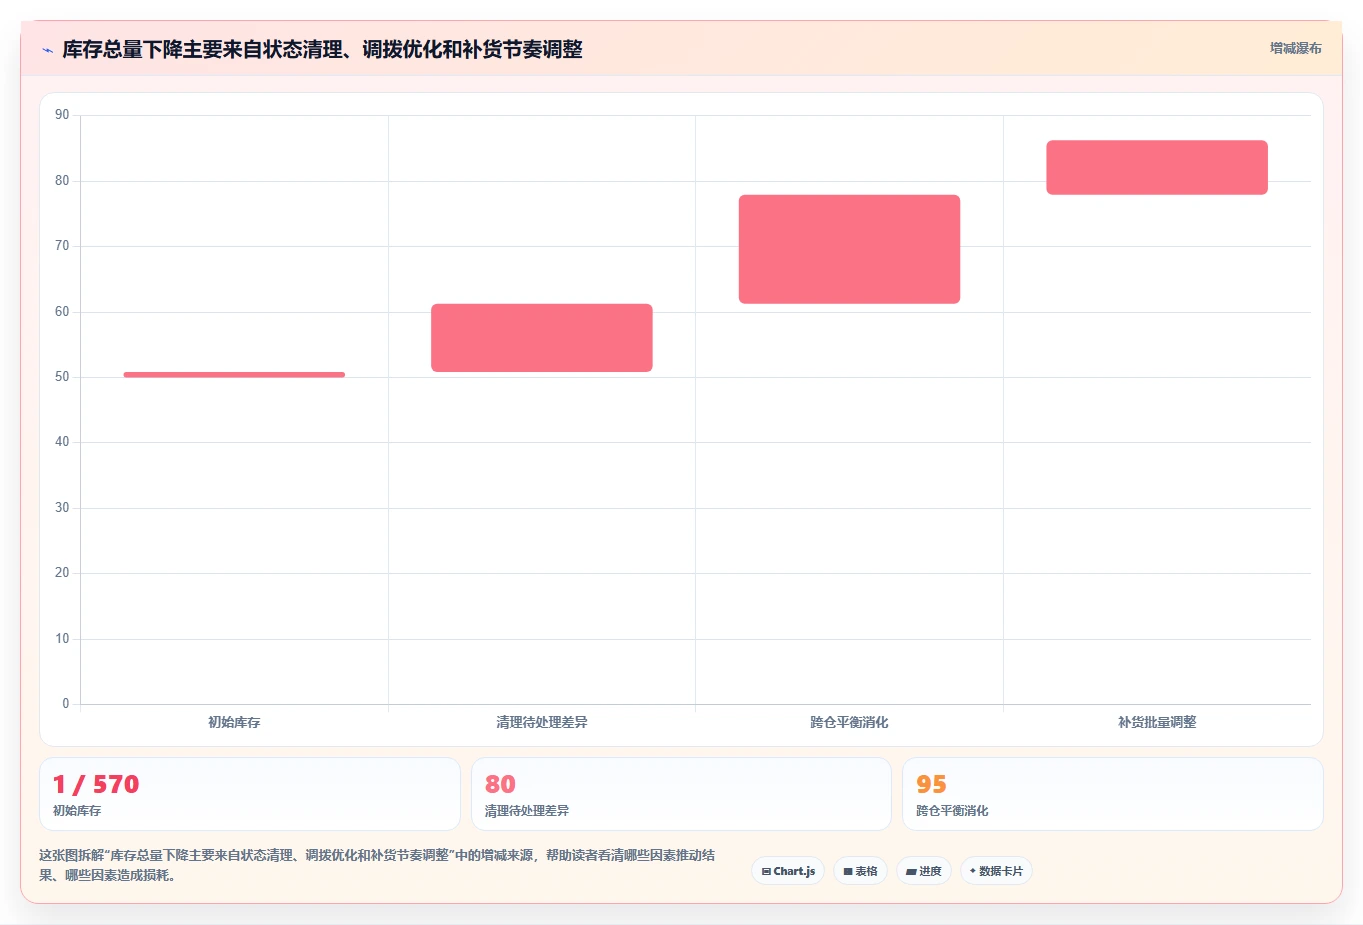Screen dimensions: 1363x925
Task: Click the description paragraph starting 这张图拆解
Action: click(x=377, y=865)
